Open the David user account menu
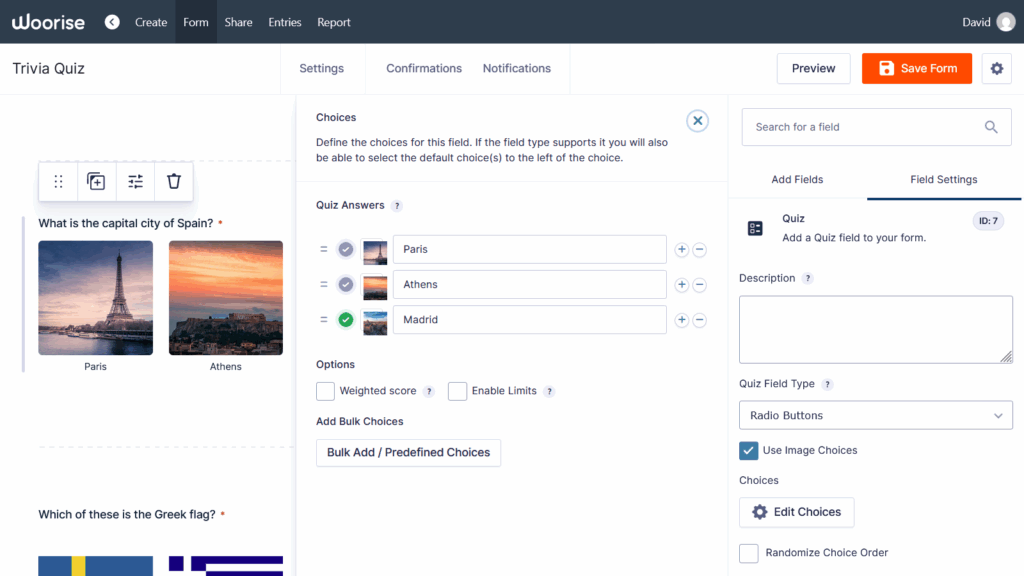This screenshot has width=1024, height=576. click(x=988, y=22)
